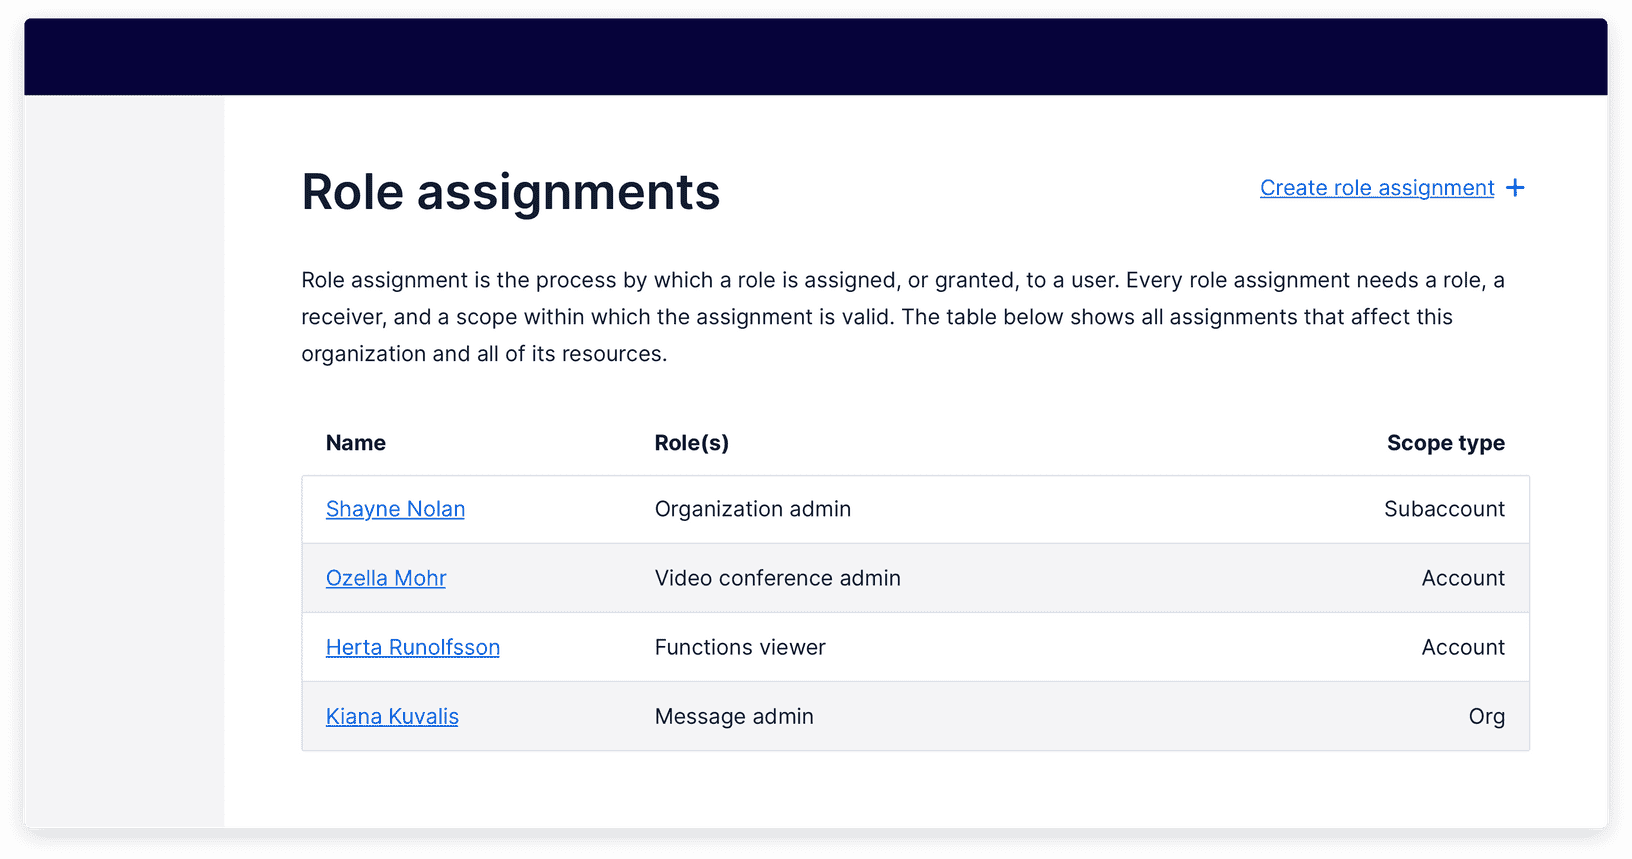Click the Name column header
1632x859 pixels.
pos(356,443)
